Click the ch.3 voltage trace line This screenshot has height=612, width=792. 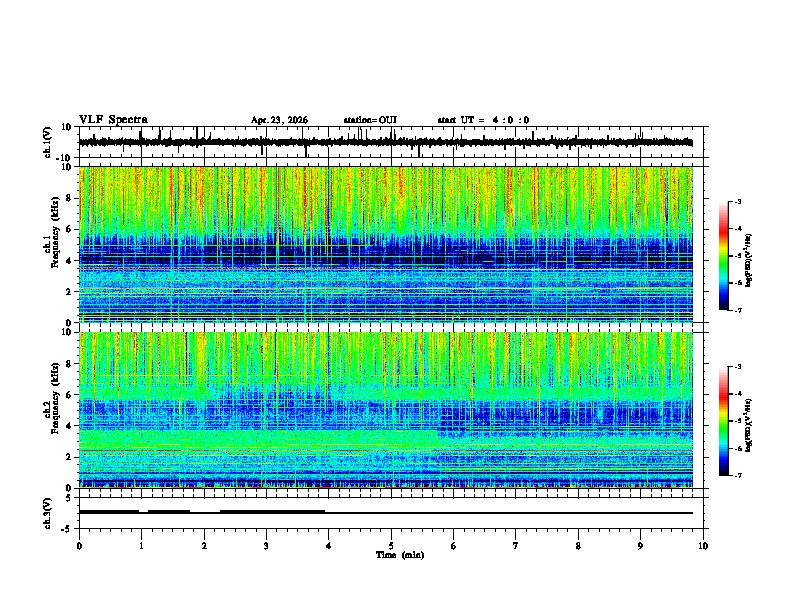(386, 513)
